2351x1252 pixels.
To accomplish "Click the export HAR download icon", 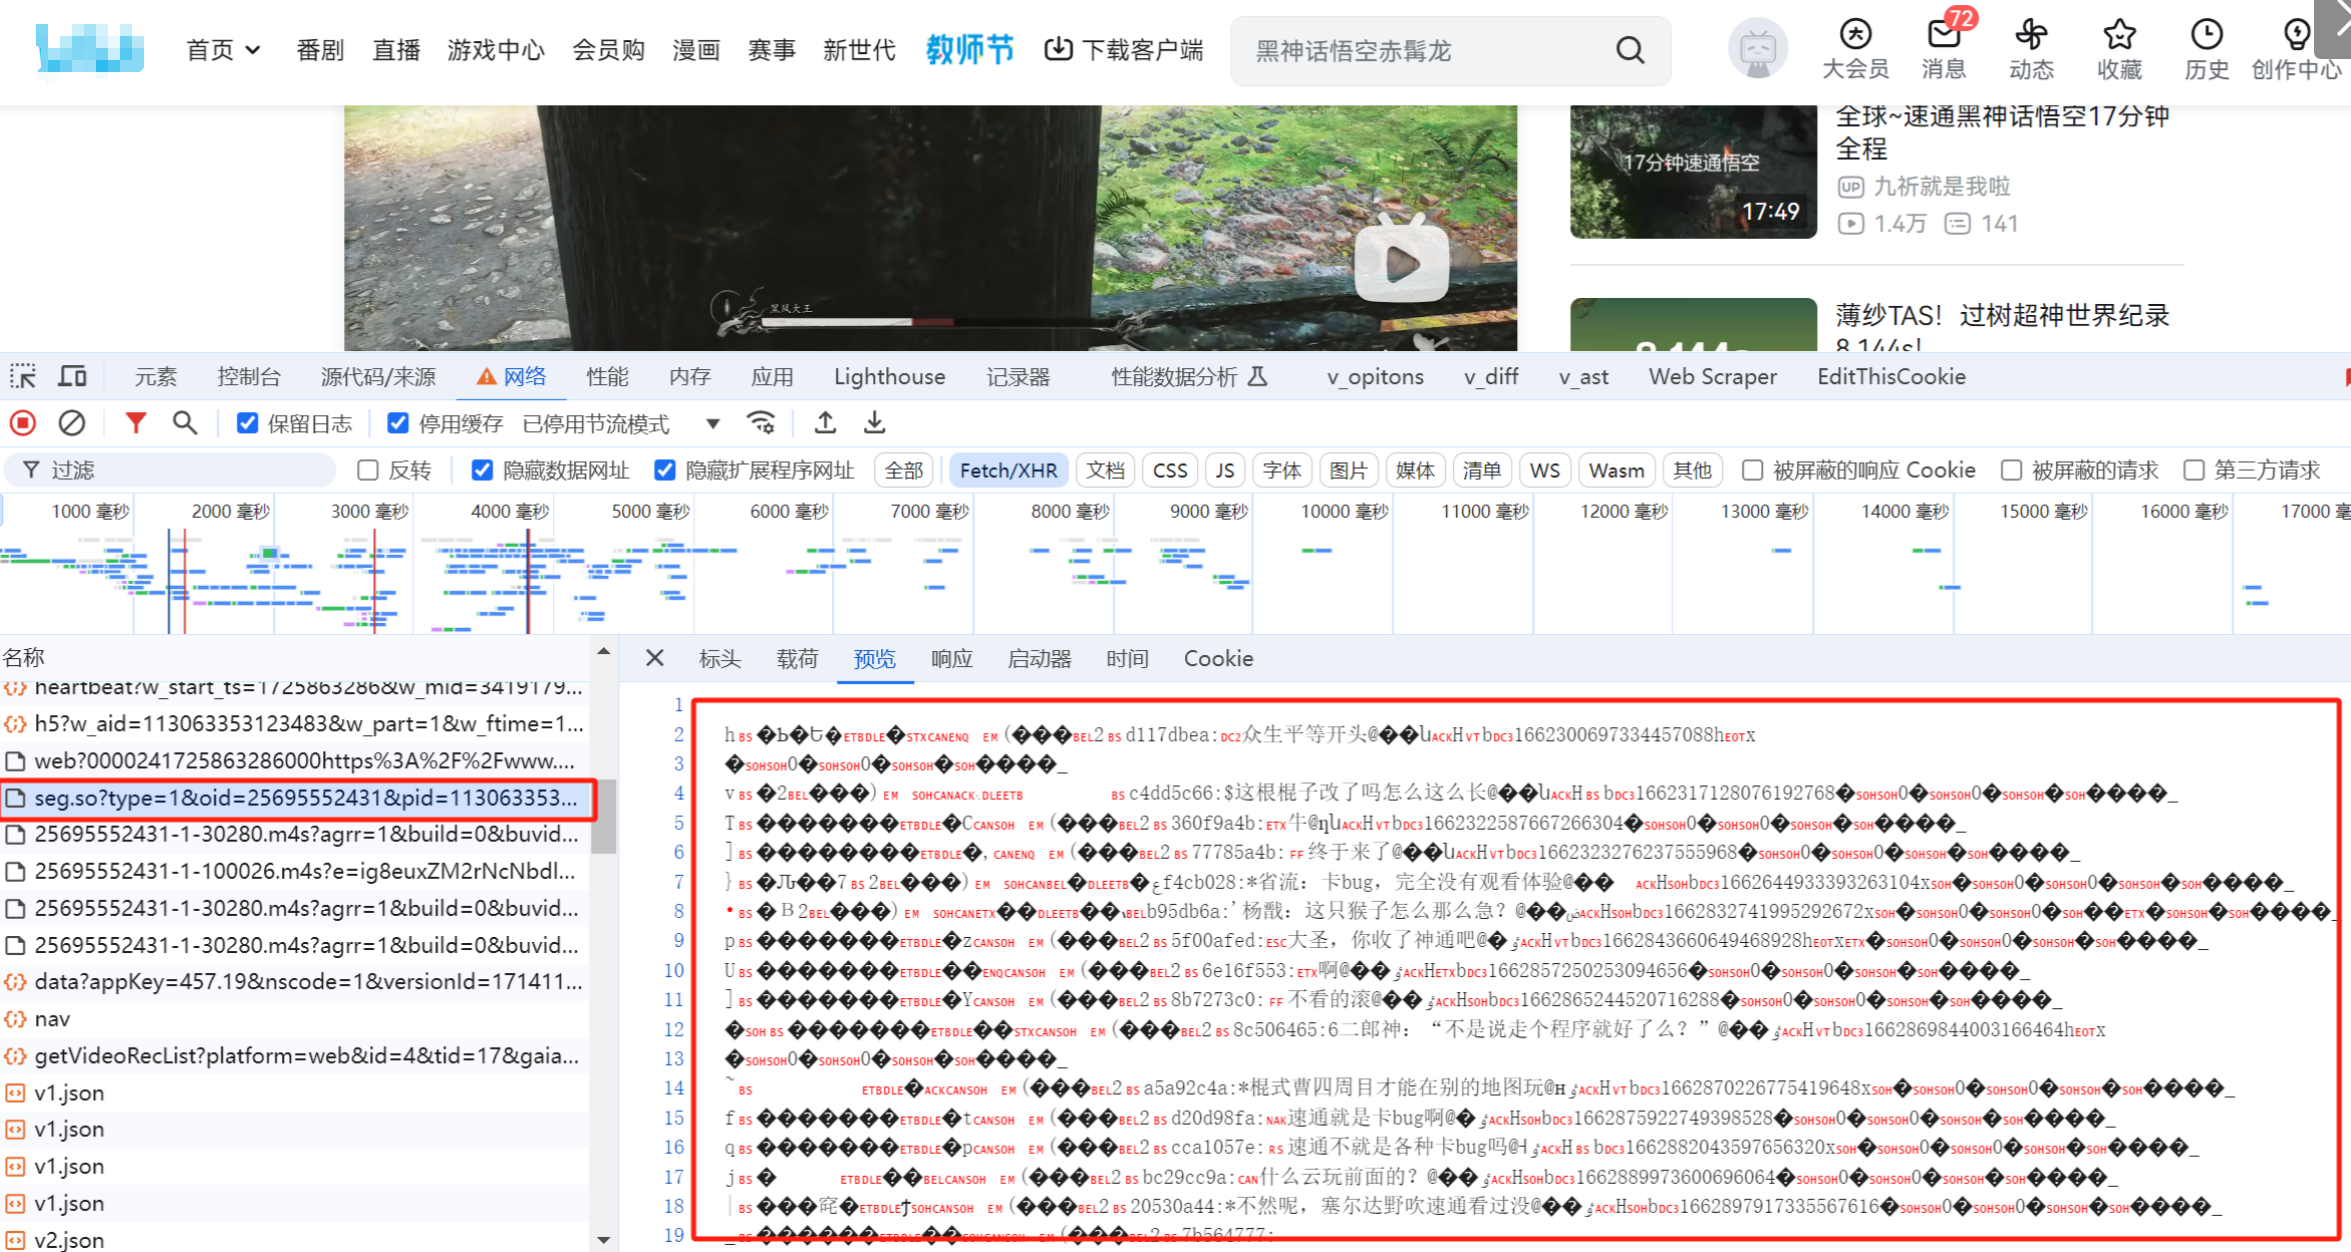I will (x=874, y=423).
